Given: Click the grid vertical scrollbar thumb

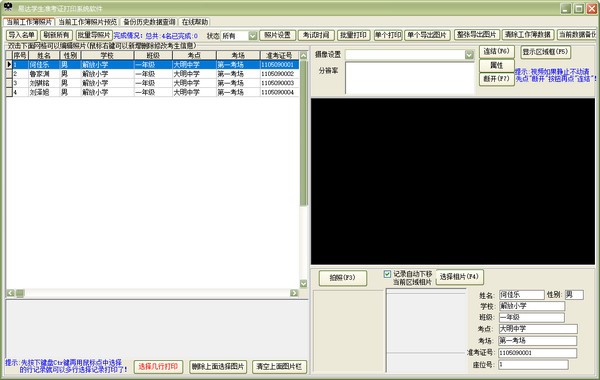Looking at the screenshot, I should tap(303, 133).
